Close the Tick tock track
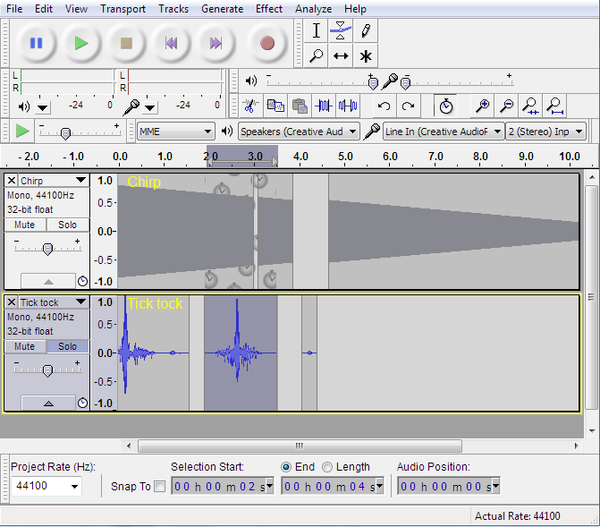Viewport: 600px width, 527px height. click(11, 302)
